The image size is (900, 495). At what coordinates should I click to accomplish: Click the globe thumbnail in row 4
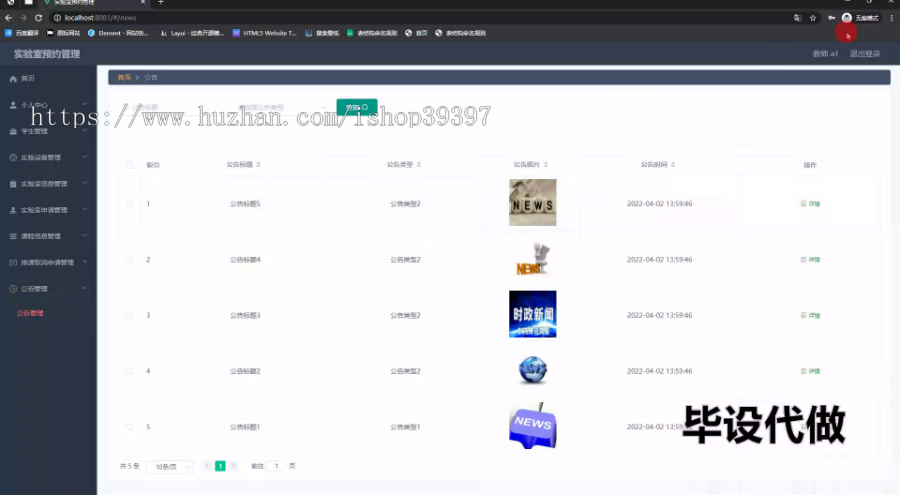[x=533, y=370]
